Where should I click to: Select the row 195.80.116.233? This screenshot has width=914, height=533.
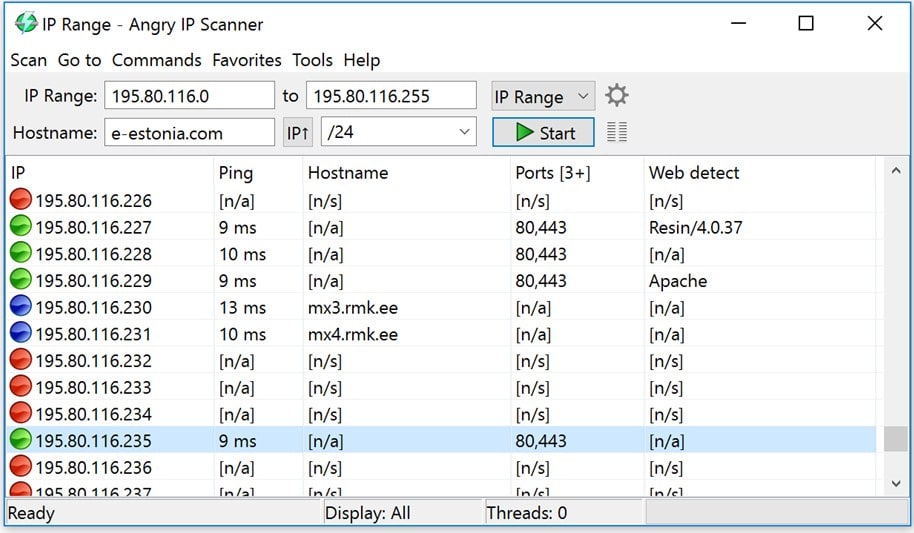pyautogui.click(x=441, y=387)
